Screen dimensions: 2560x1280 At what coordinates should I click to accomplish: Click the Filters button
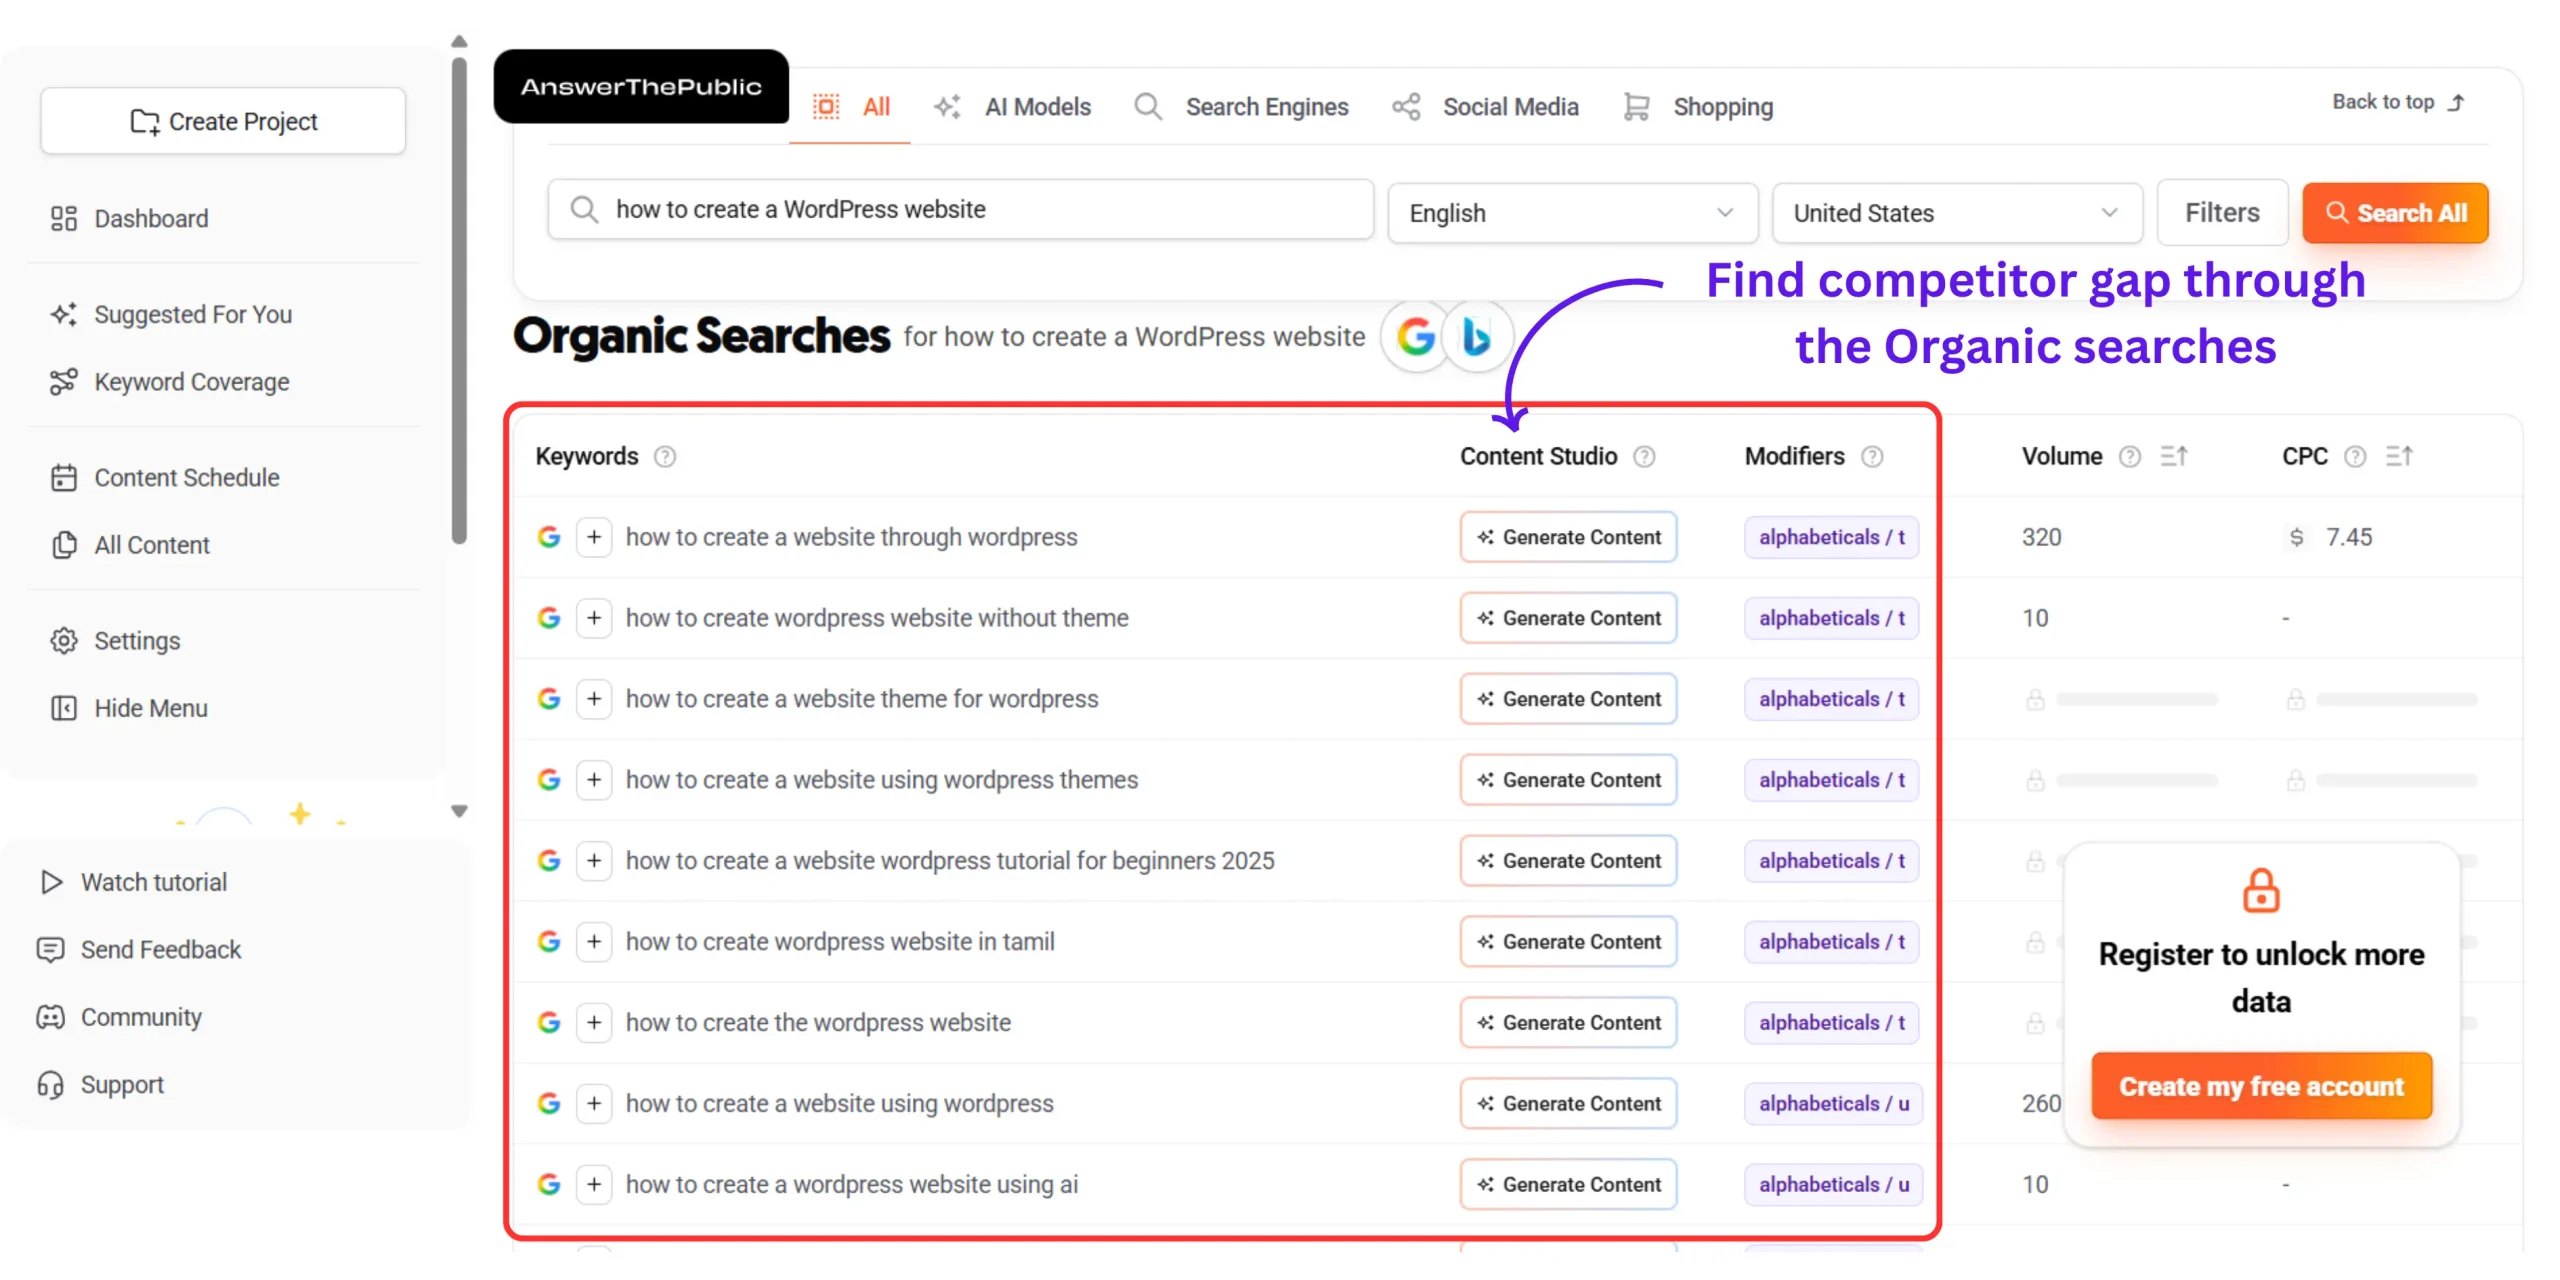[x=2222, y=213]
